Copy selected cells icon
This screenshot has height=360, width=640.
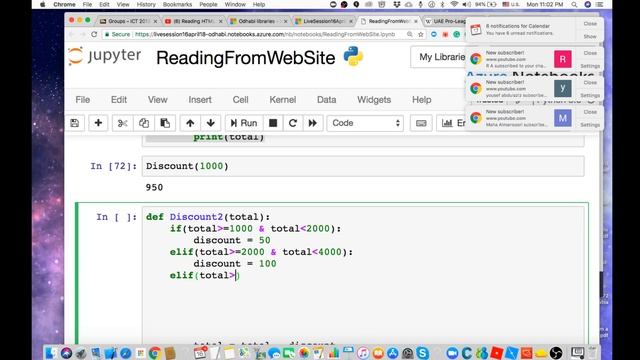click(x=144, y=123)
